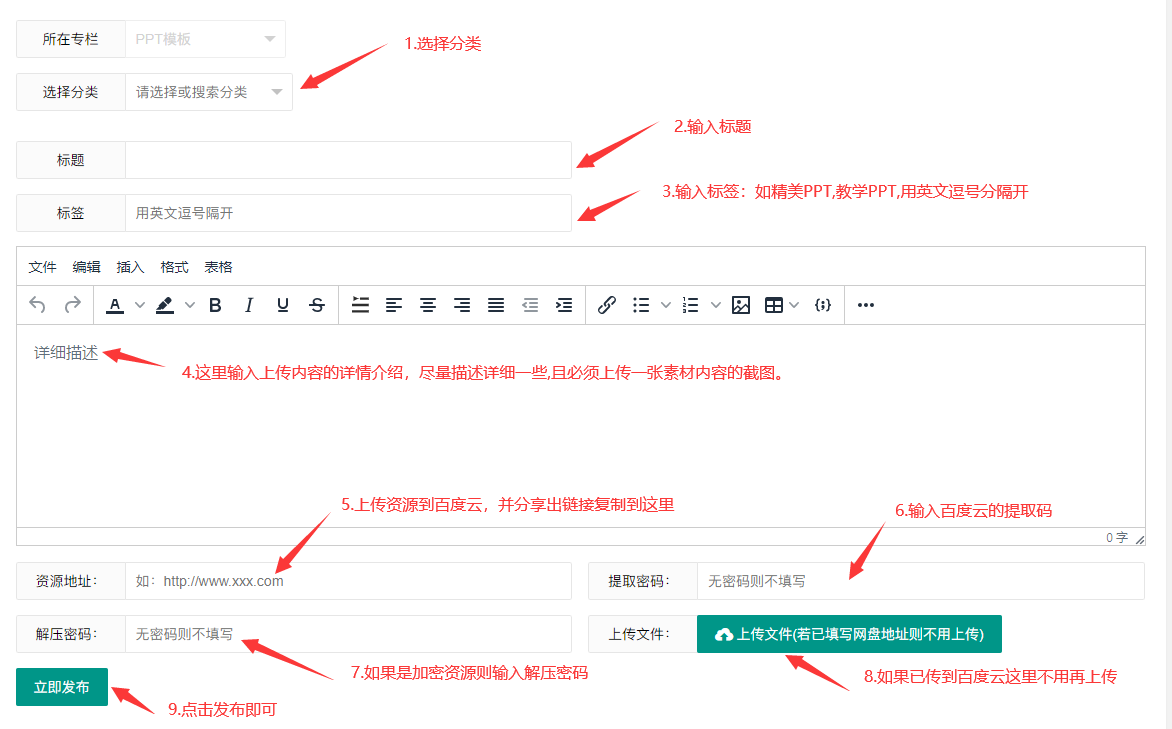Open the more options ellipsis in toolbar
The height and width of the screenshot is (729, 1172).
pyautogui.click(x=866, y=306)
